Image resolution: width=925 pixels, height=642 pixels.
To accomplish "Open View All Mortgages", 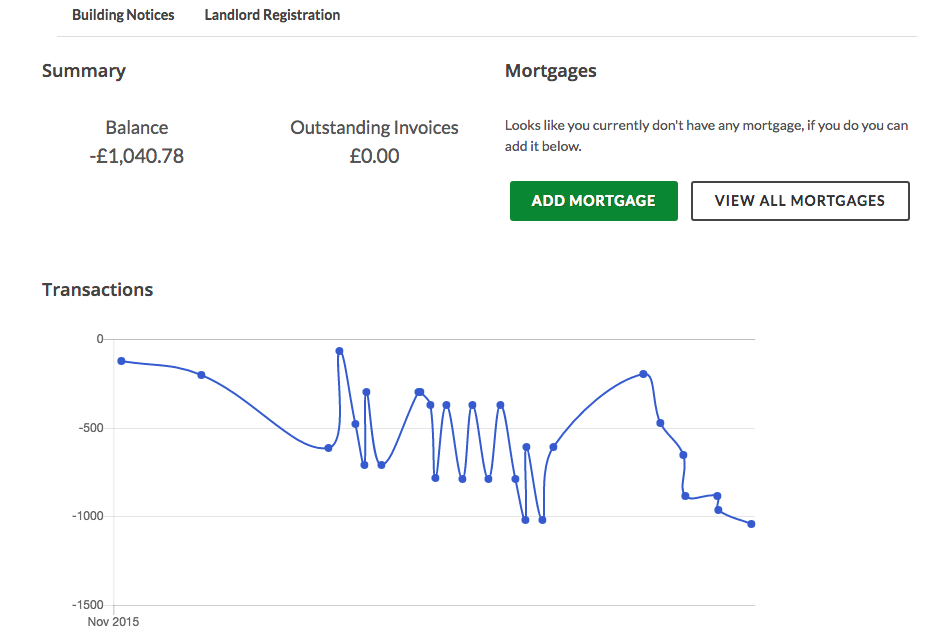I will tap(800, 201).
